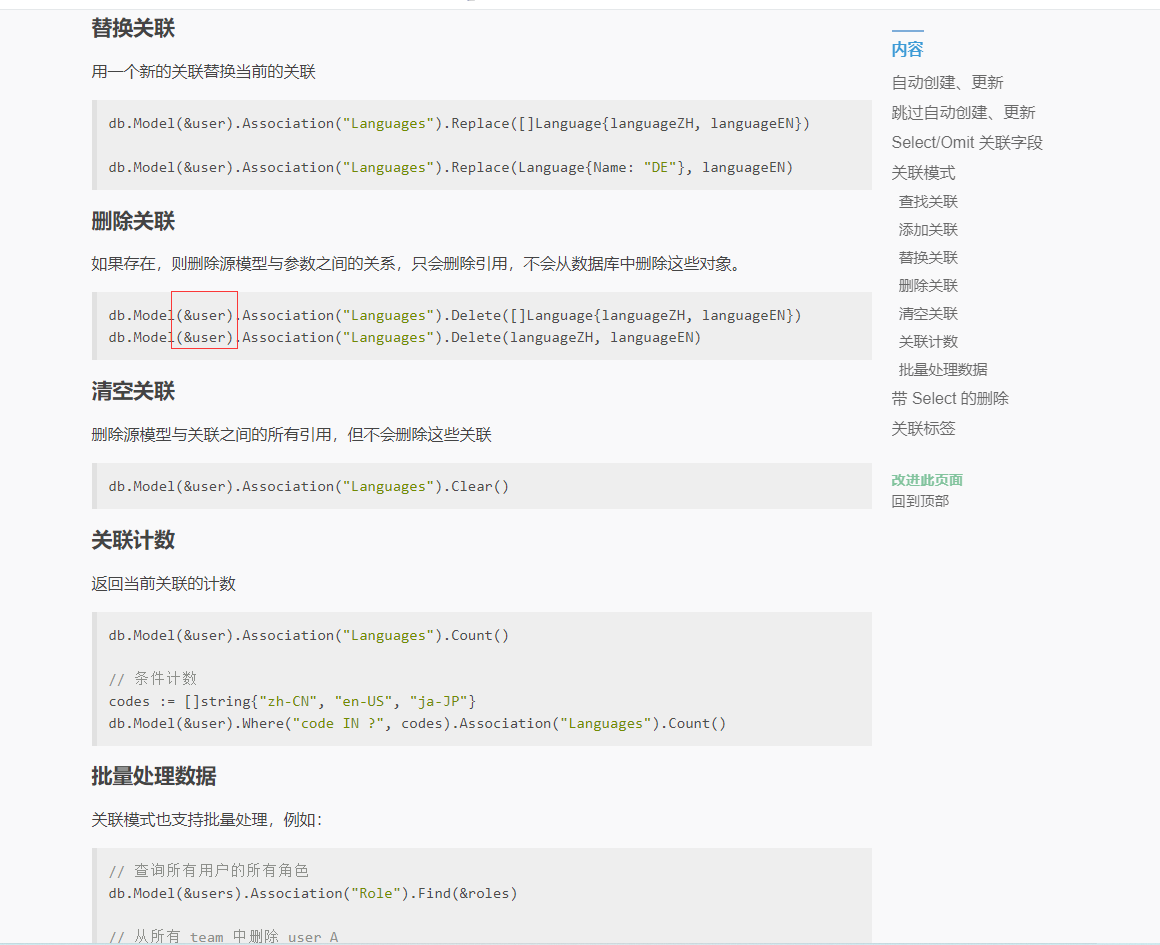Go to '跳过自动创建、更新' sidebar link
1160x945 pixels.
coord(963,113)
